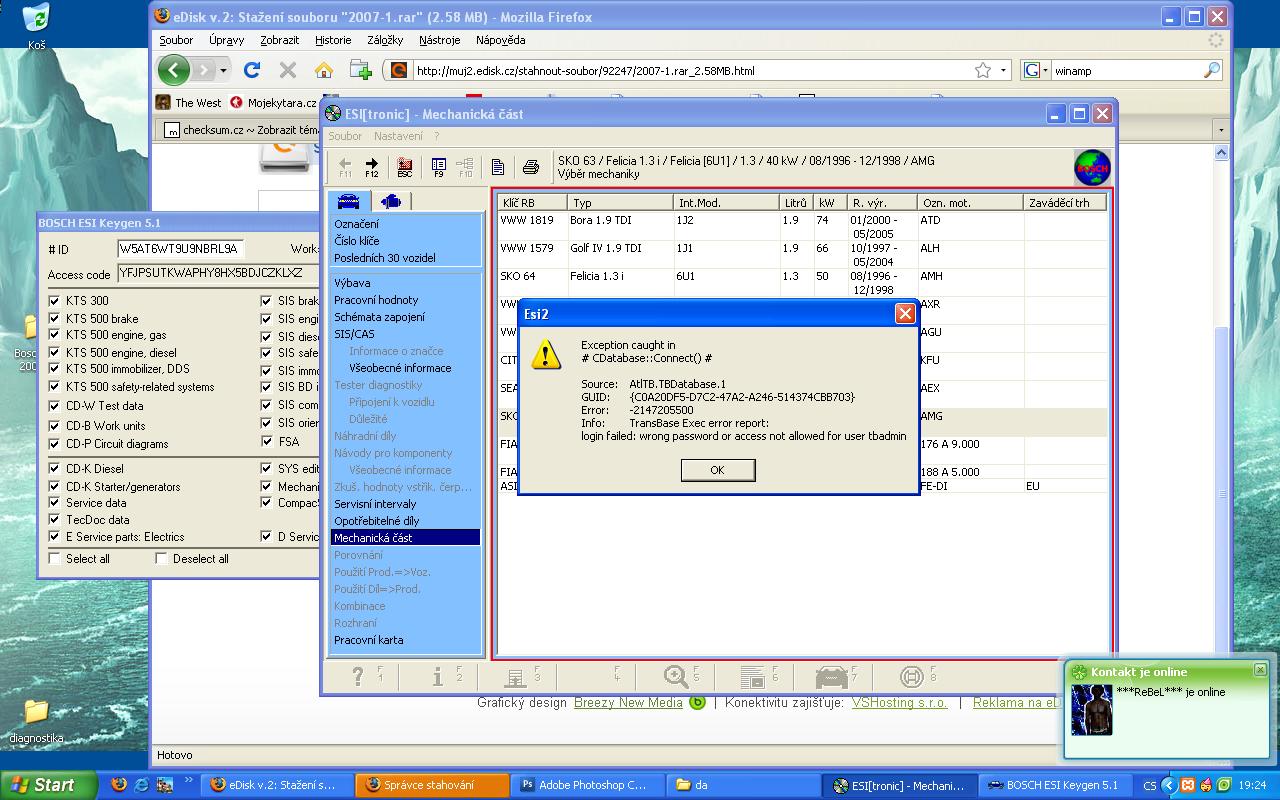
Task: Click the F11 back arrow in ESI[tronic]
Action: click(x=345, y=166)
